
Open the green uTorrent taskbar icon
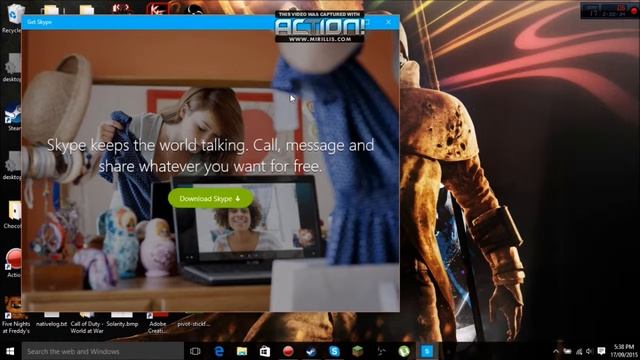pyautogui.click(x=404, y=351)
